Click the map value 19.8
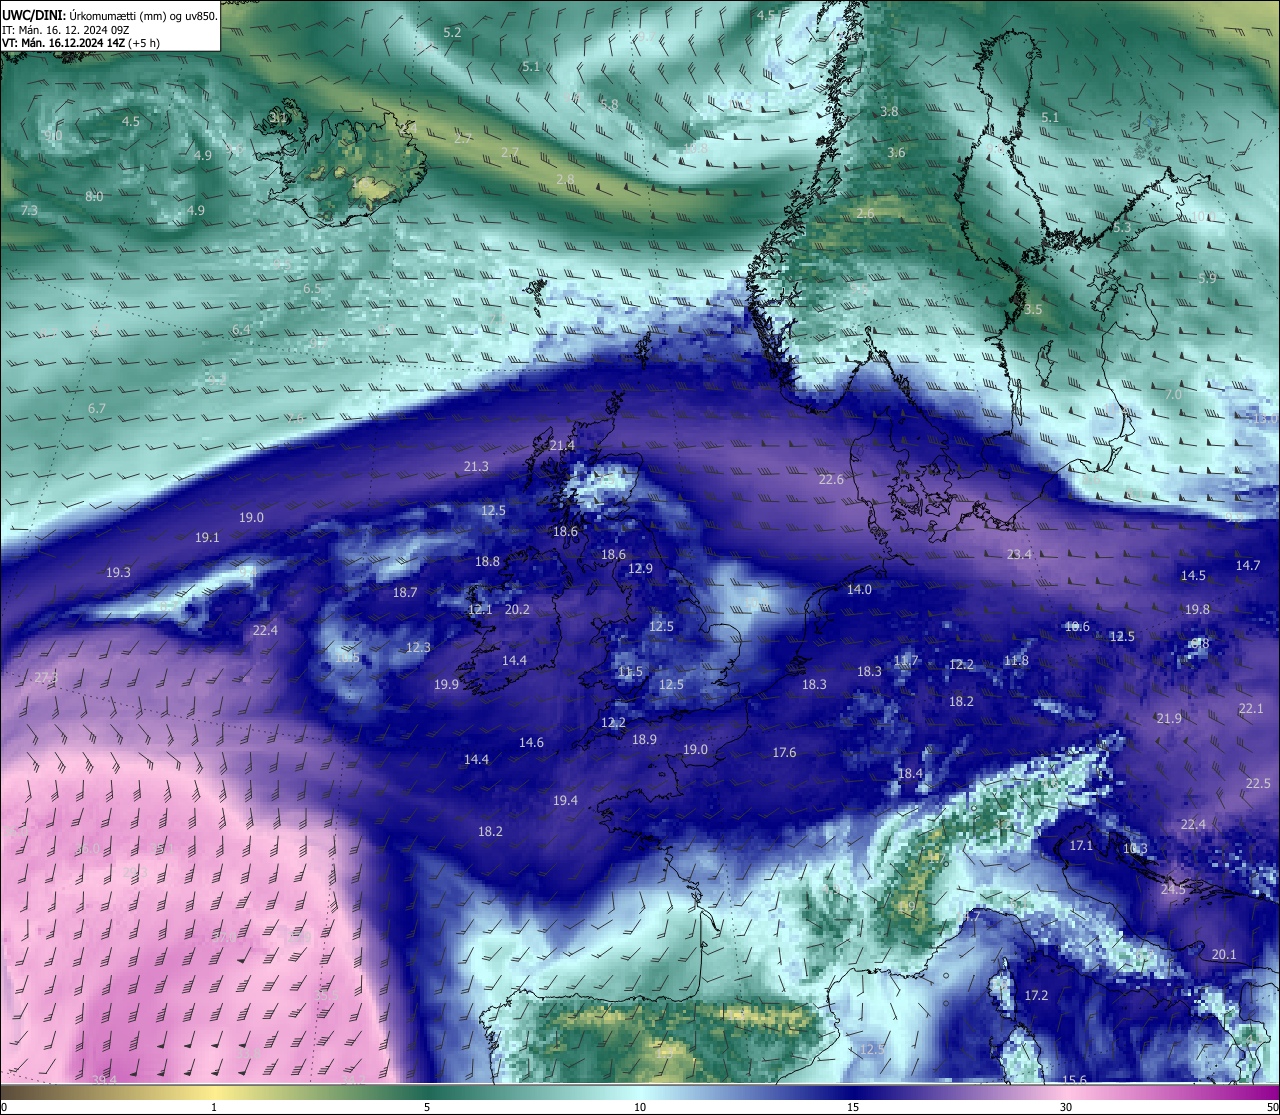The width and height of the screenshot is (1280, 1115). [x=1197, y=610]
